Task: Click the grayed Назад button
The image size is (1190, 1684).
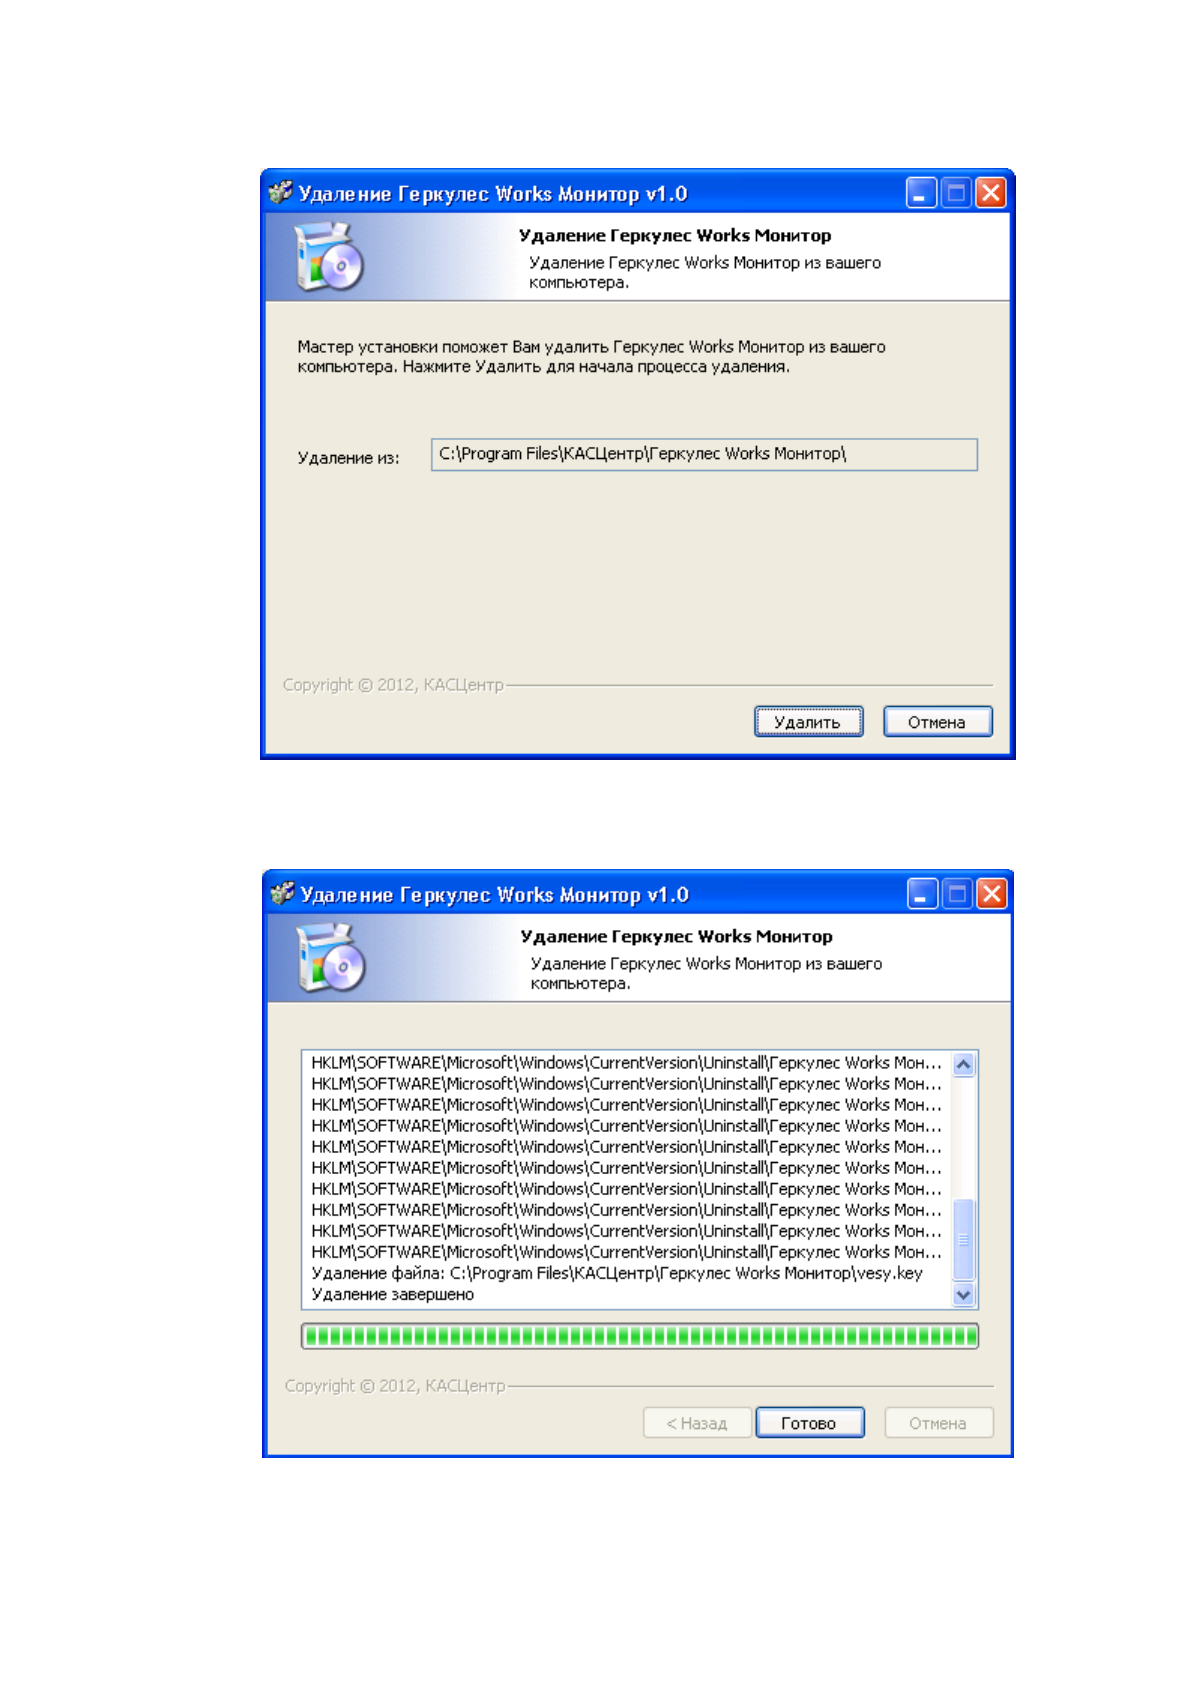Action: (697, 1423)
